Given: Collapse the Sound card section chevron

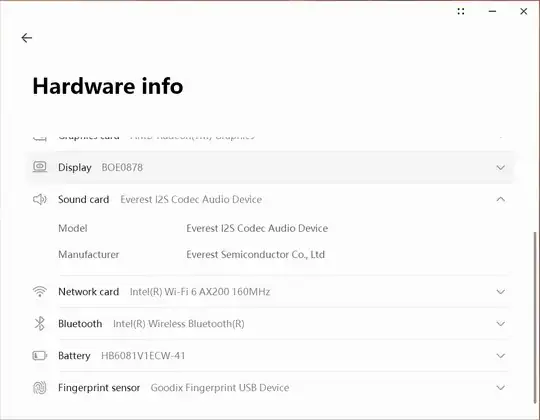Looking at the screenshot, I should (x=501, y=199).
